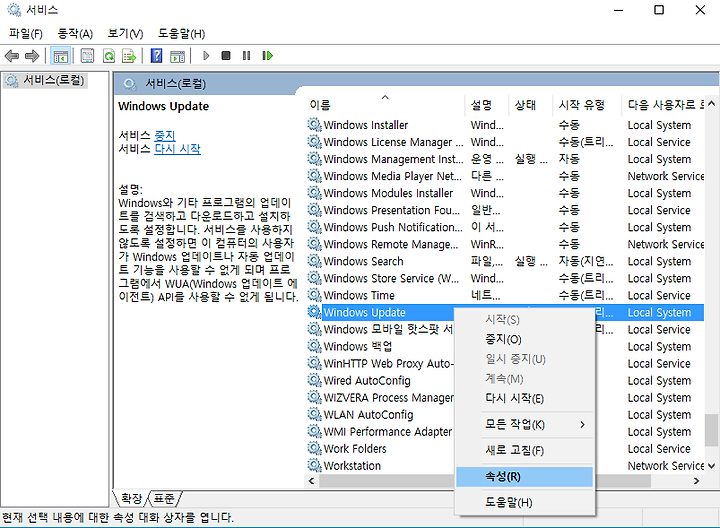Click the gear icon of WMI Performance Adapter
This screenshot has width=720, height=528.
314,432
